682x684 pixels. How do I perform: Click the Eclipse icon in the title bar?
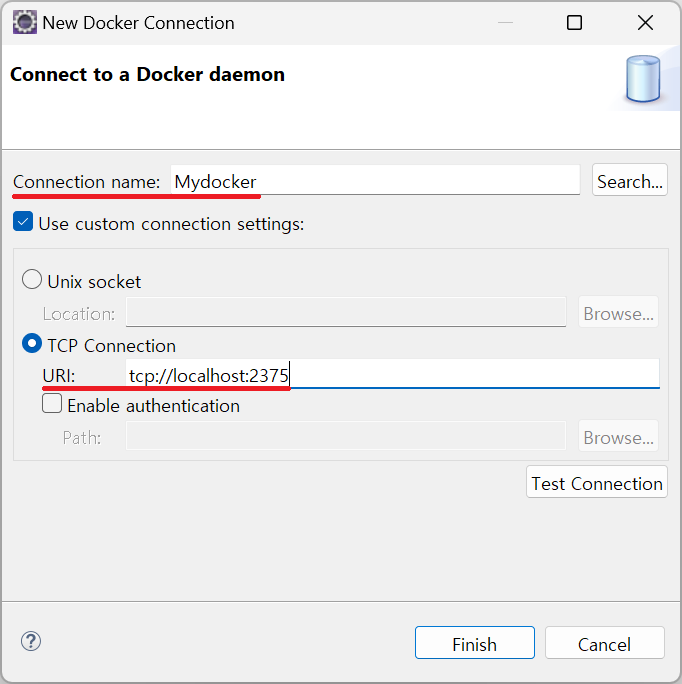(x=24, y=22)
